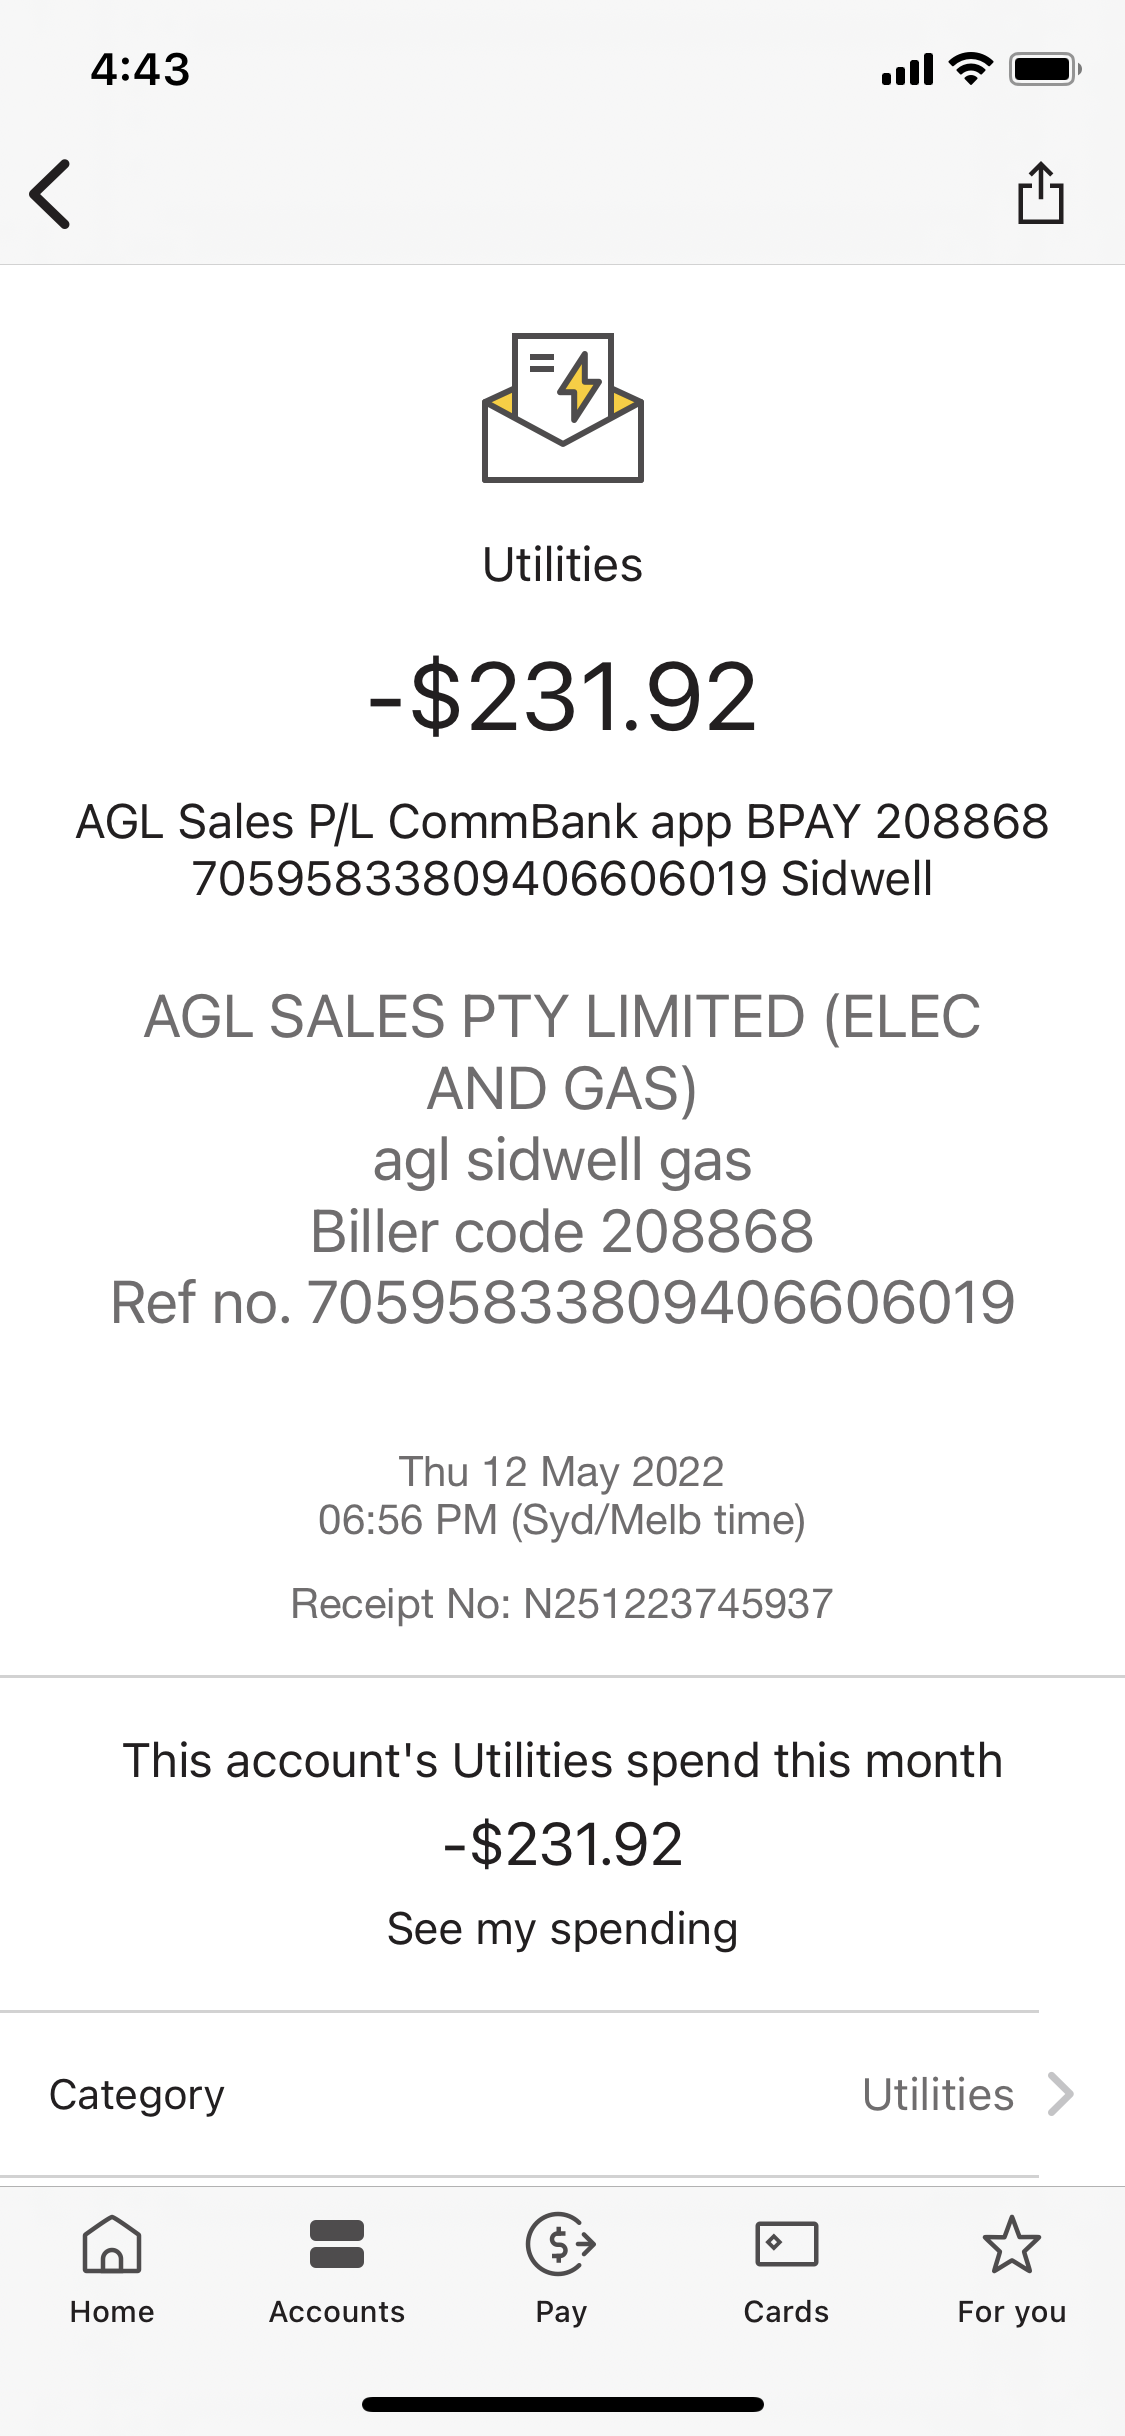Tap the Utilities envelope icon
1125x2436 pixels.
pos(562,408)
